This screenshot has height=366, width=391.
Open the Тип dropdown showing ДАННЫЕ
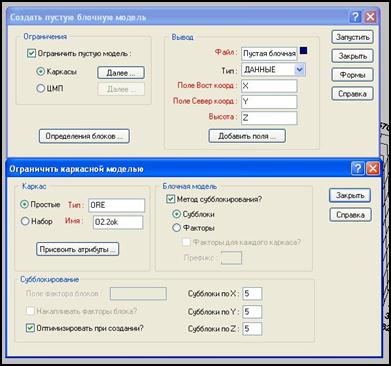[x=300, y=70]
